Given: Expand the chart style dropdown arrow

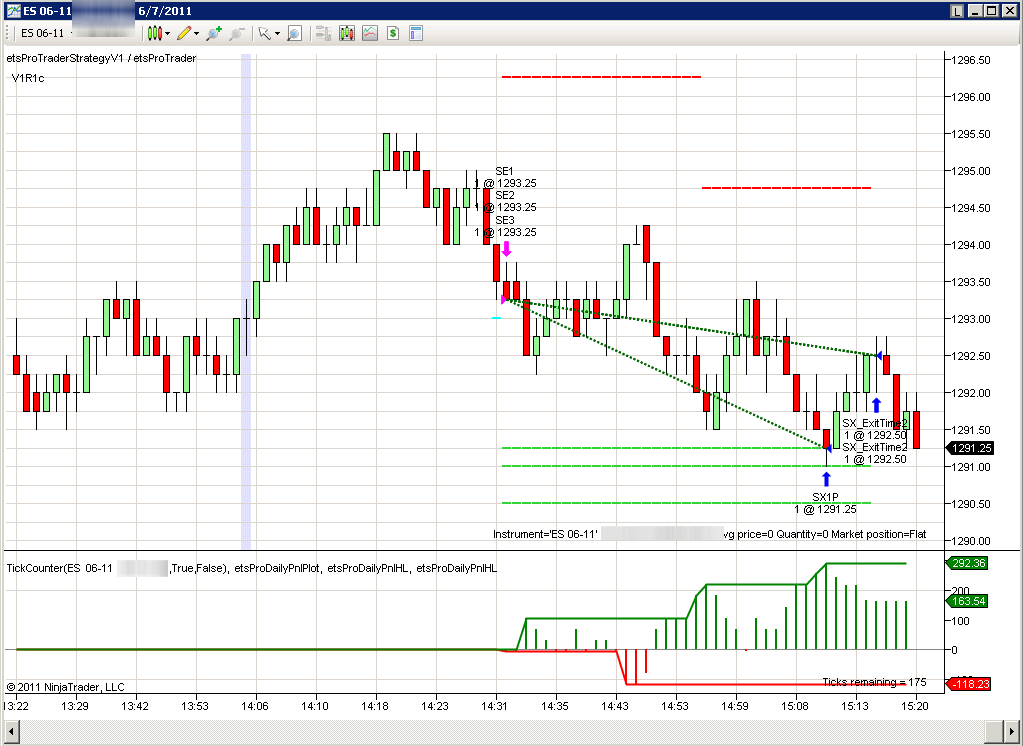Looking at the screenshot, I should click(x=168, y=33).
